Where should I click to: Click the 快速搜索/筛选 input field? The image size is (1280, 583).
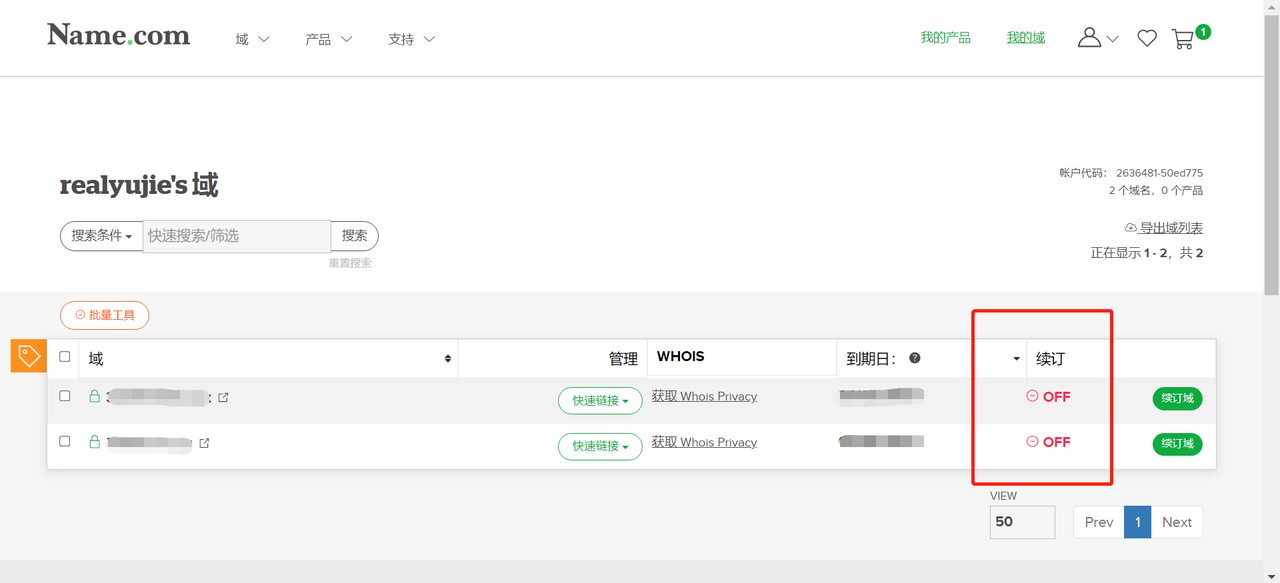pos(236,236)
